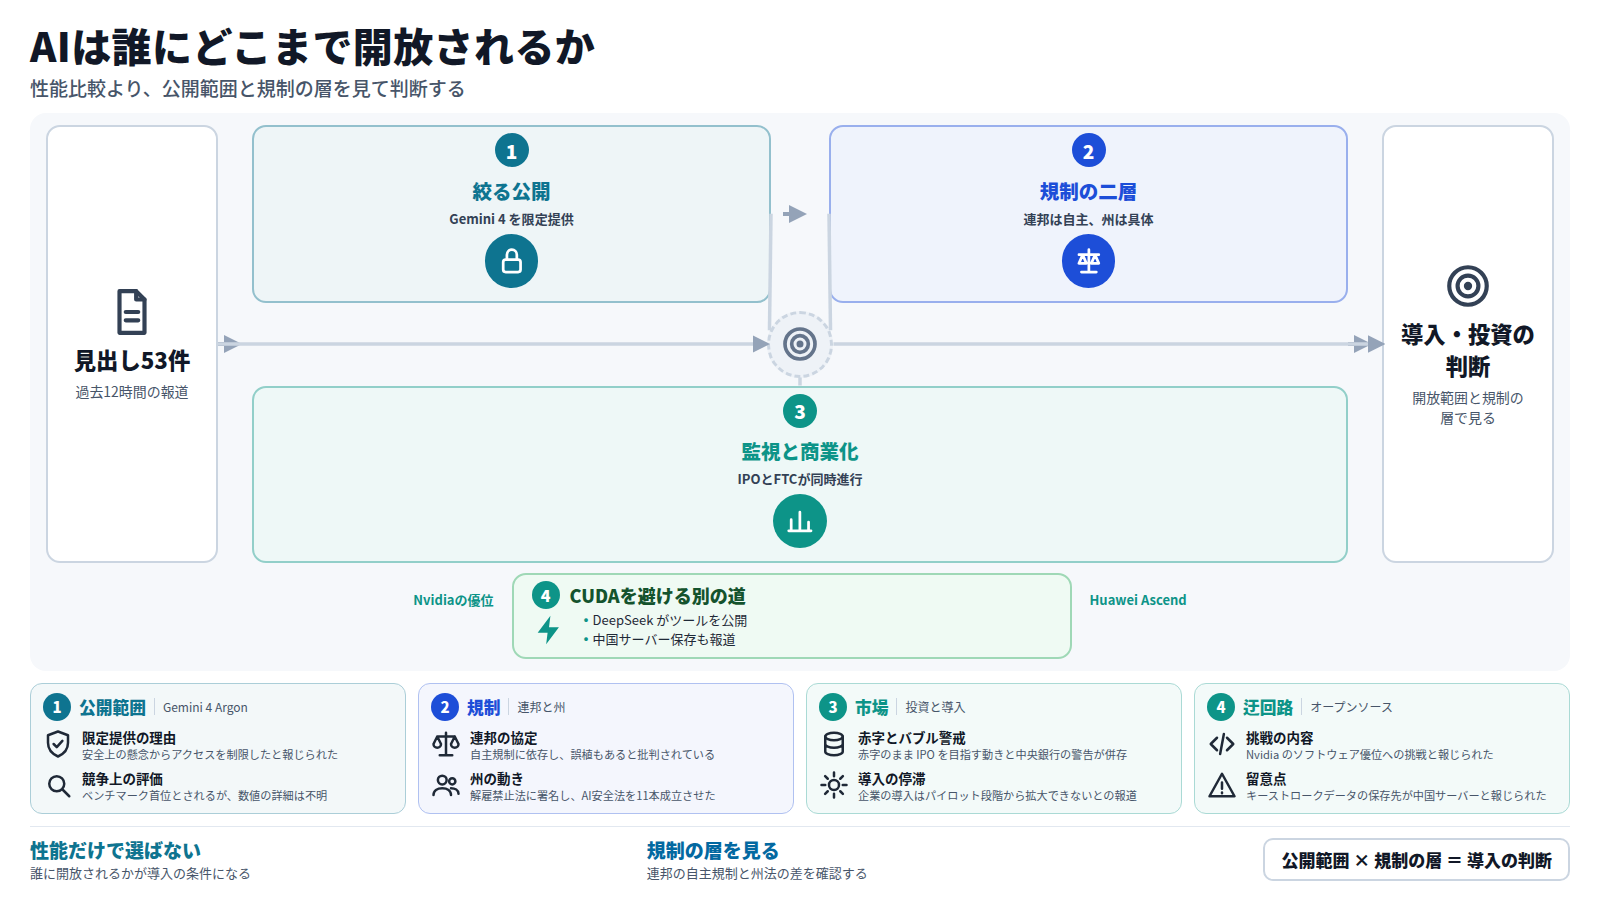The height and width of the screenshot is (900, 1600).
Task: Click number badge 3 above 監視と商業化
Action: click(x=800, y=411)
